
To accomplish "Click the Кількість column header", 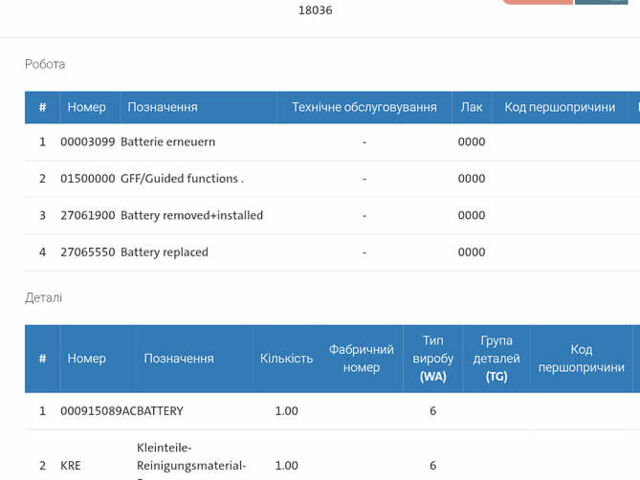I will coord(286,358).
